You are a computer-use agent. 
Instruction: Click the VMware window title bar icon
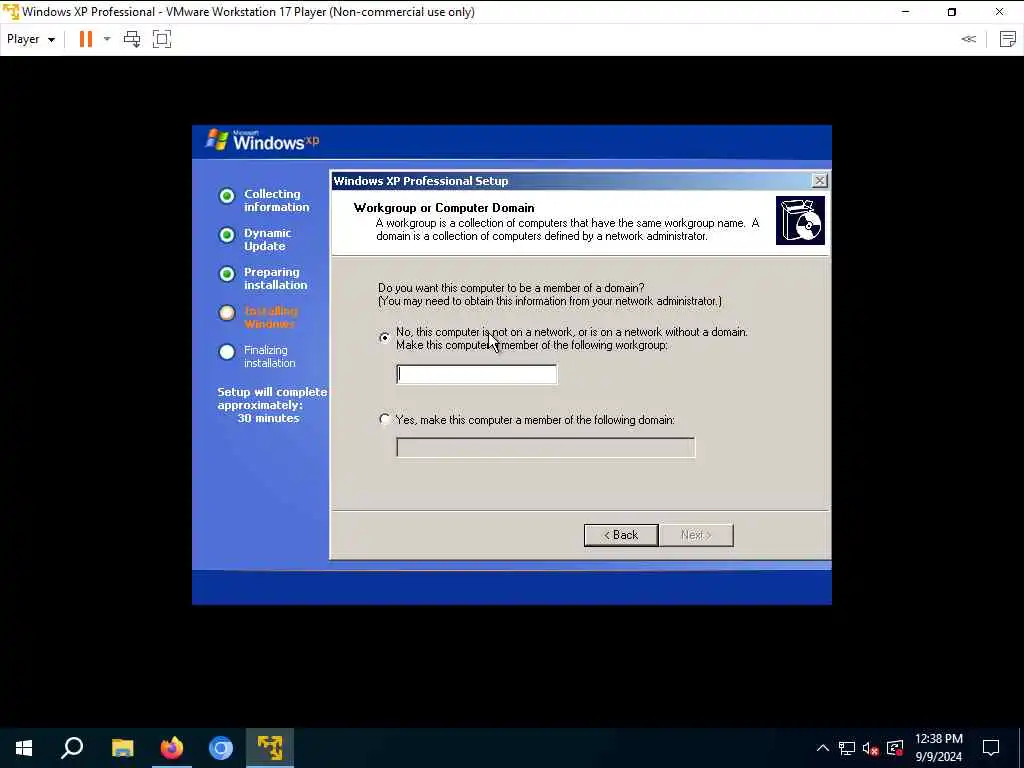click(10, 12)
